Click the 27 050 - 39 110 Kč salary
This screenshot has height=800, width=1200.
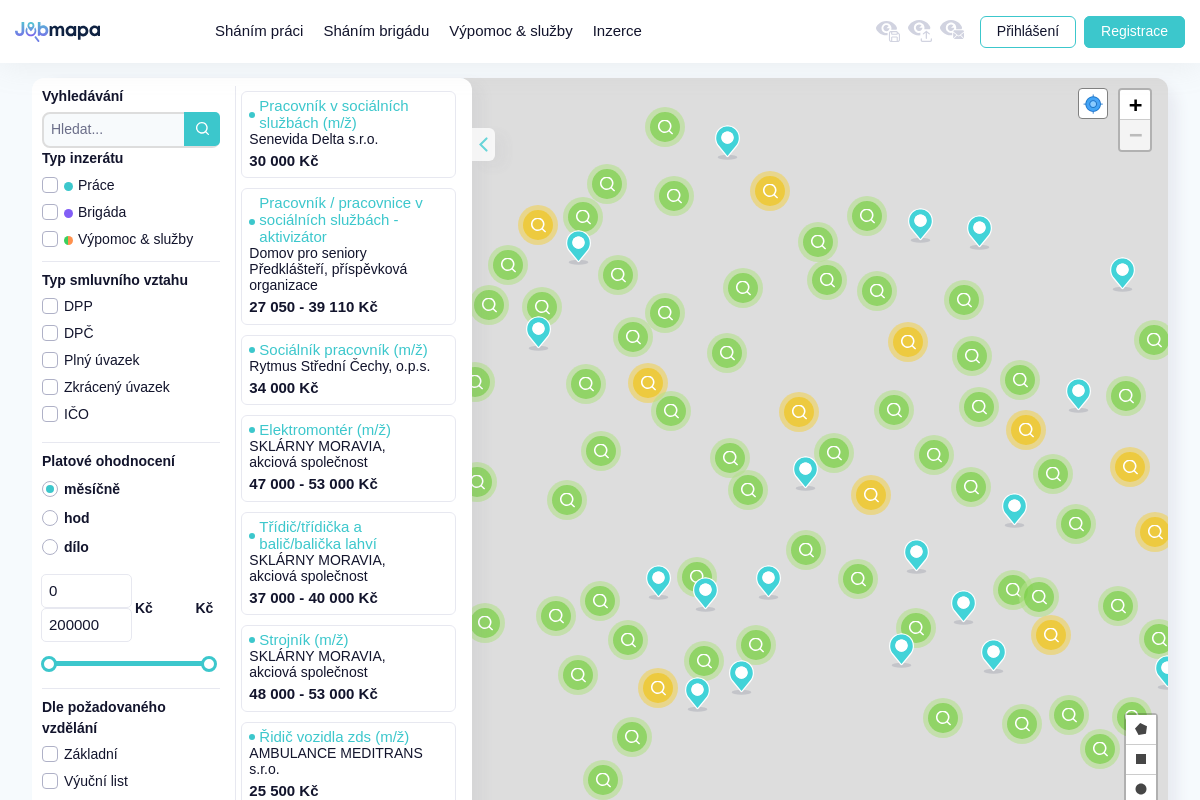coord(313,307)
